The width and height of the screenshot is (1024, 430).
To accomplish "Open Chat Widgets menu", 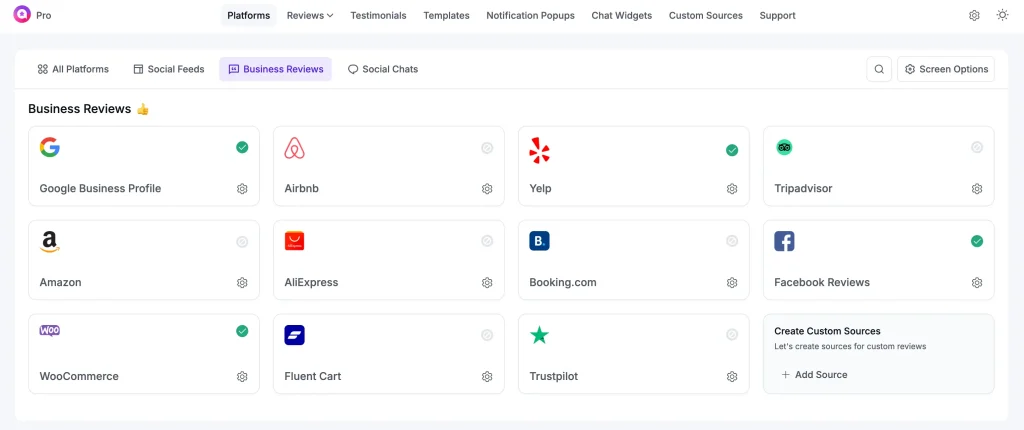I will pos(622,16).
